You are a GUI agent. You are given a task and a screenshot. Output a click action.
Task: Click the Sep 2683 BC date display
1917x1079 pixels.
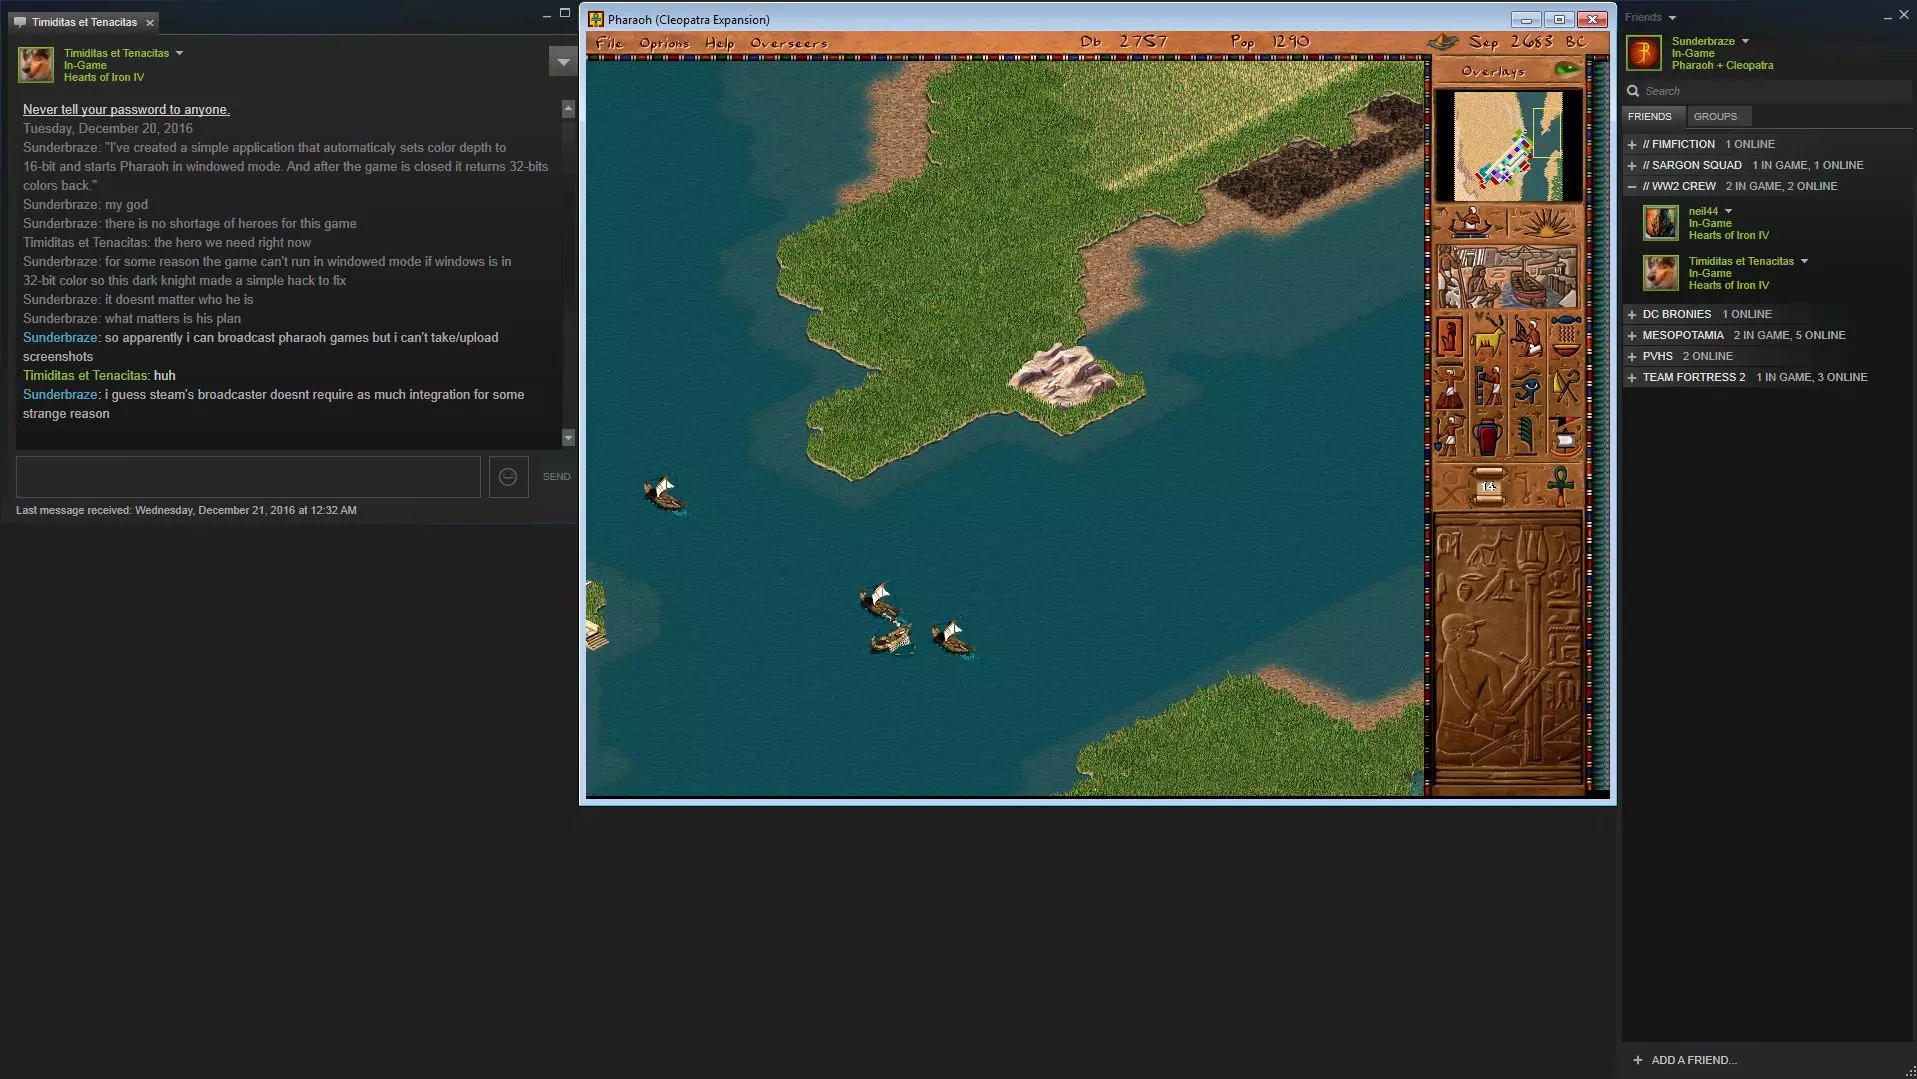click(x=1527, y=42)
